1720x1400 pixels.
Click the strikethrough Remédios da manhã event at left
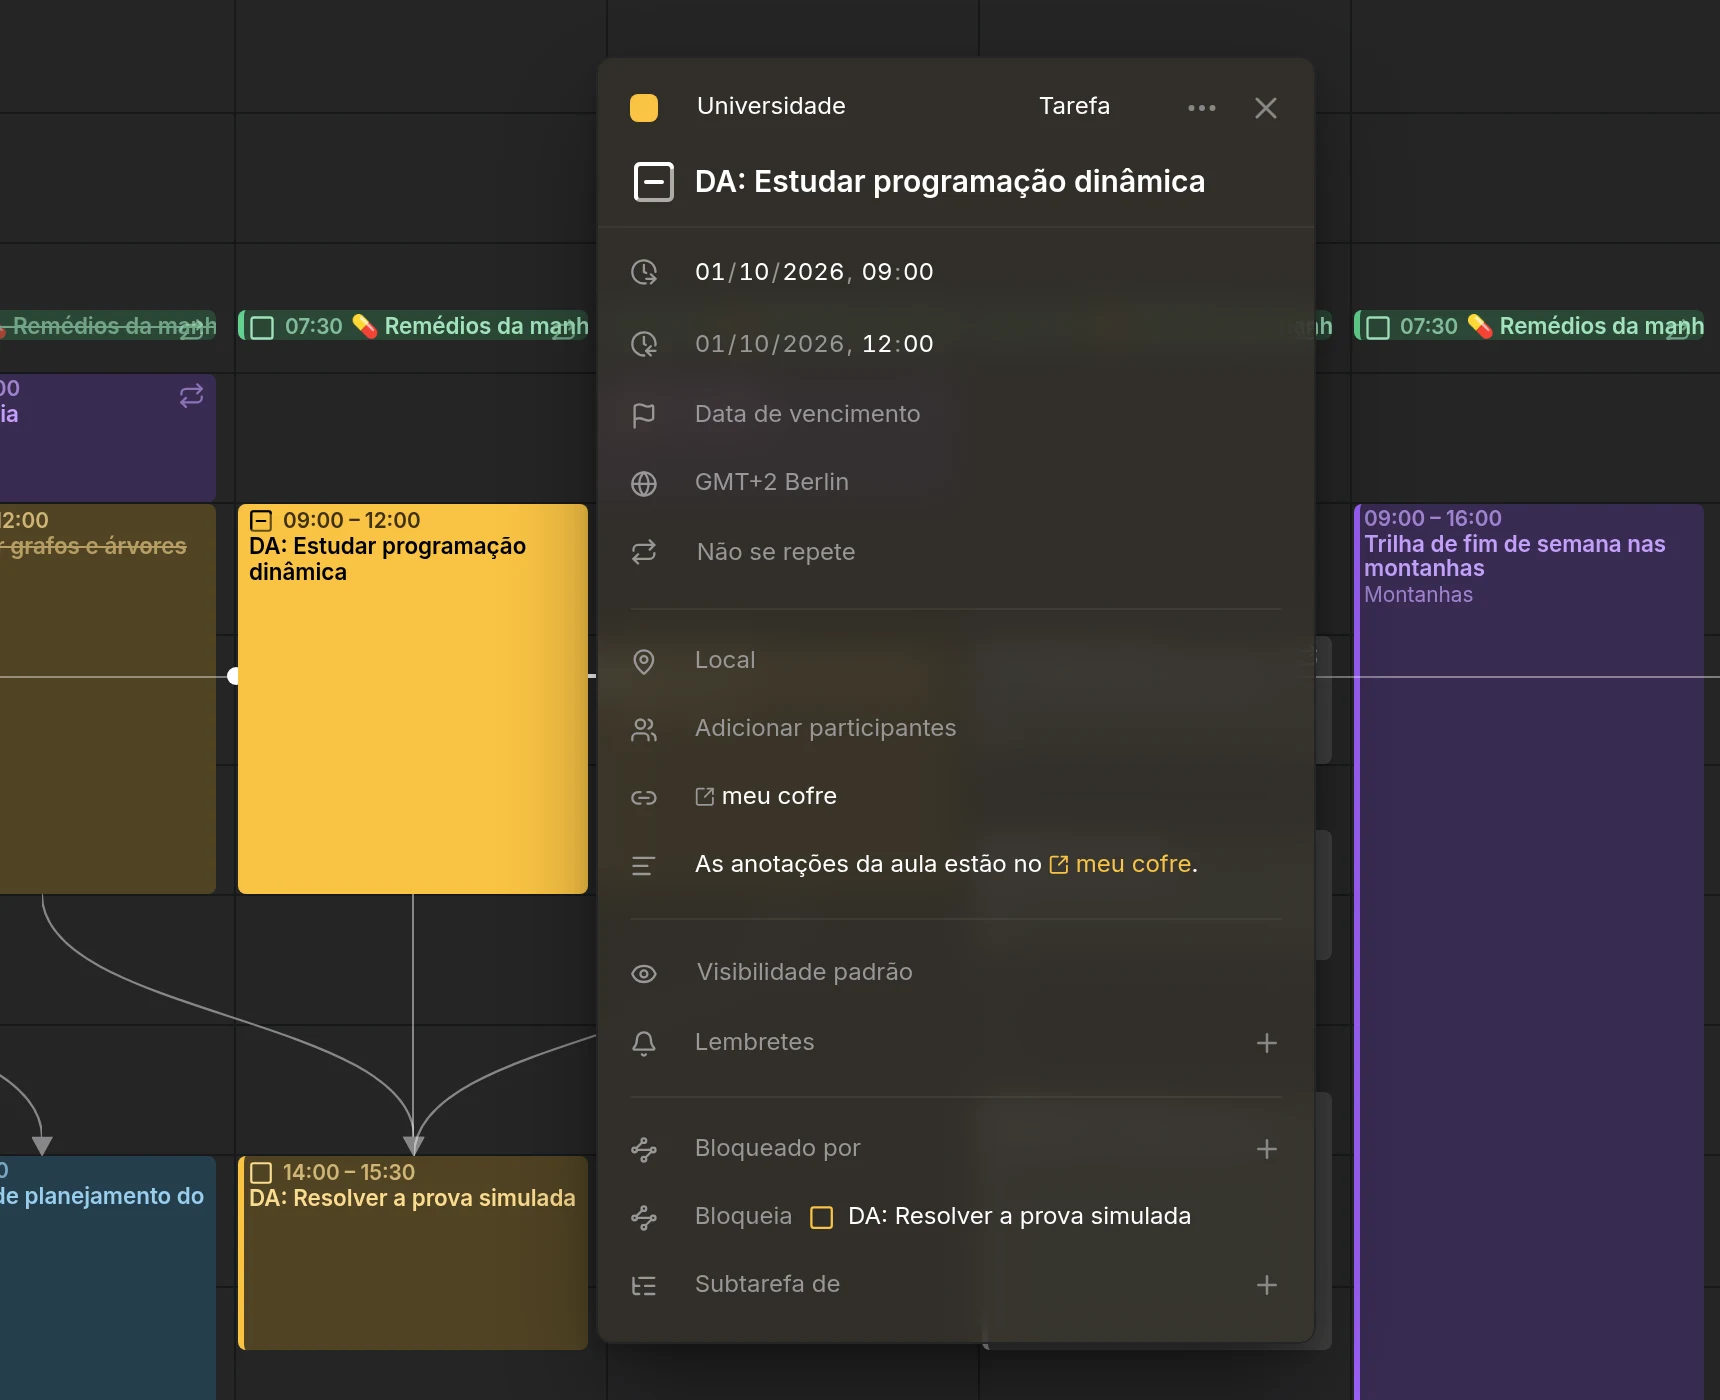(x=108, y=326)
